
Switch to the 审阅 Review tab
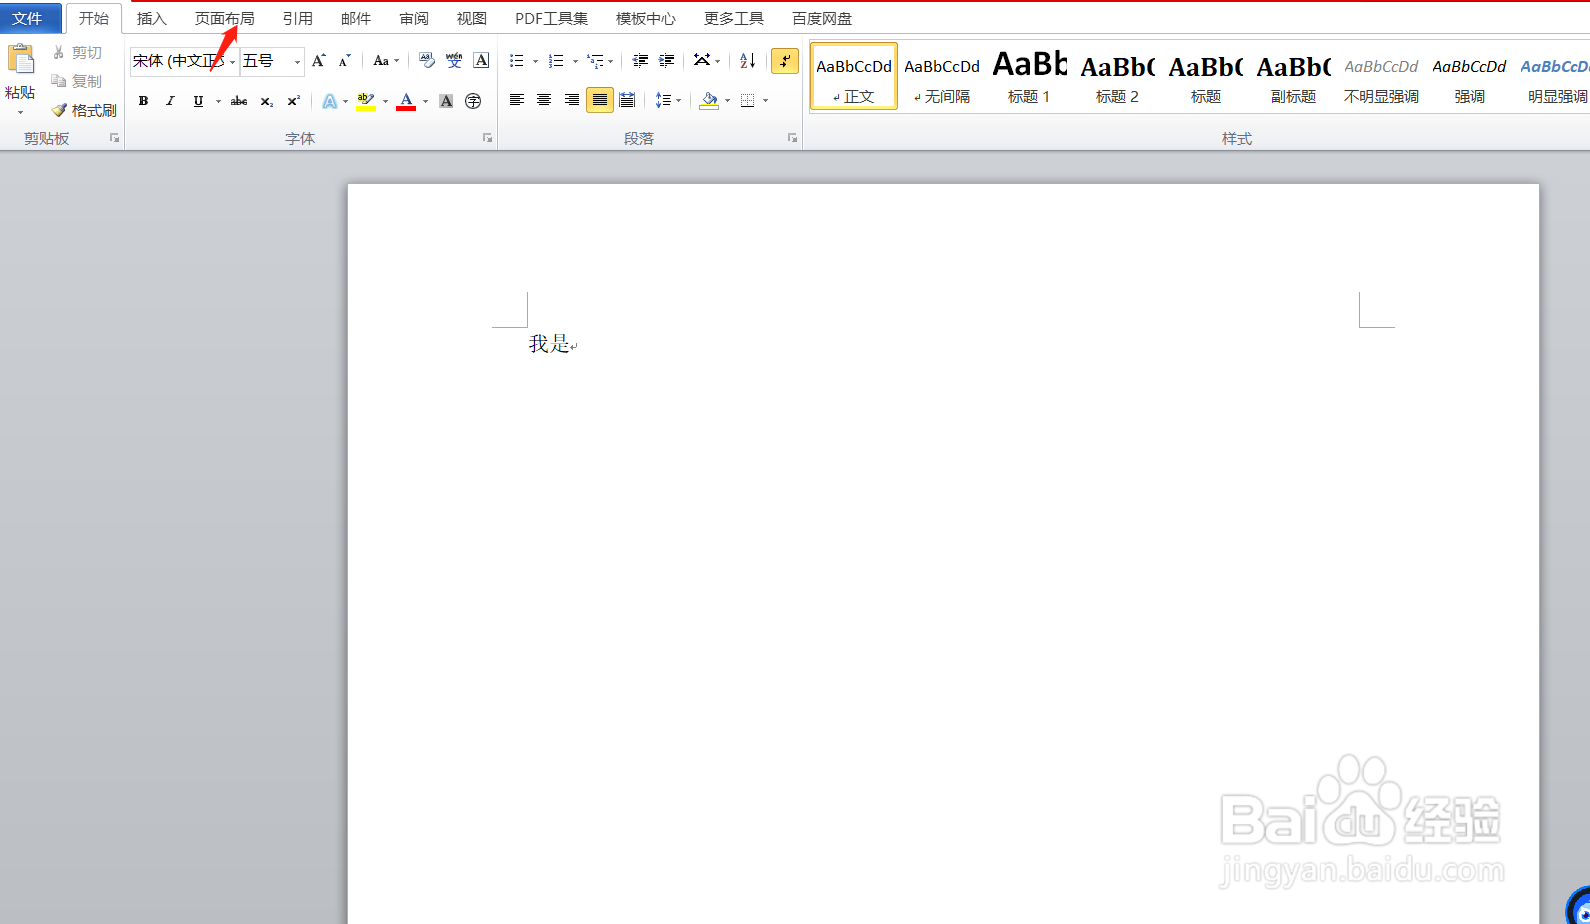click(x=414, y=18)
